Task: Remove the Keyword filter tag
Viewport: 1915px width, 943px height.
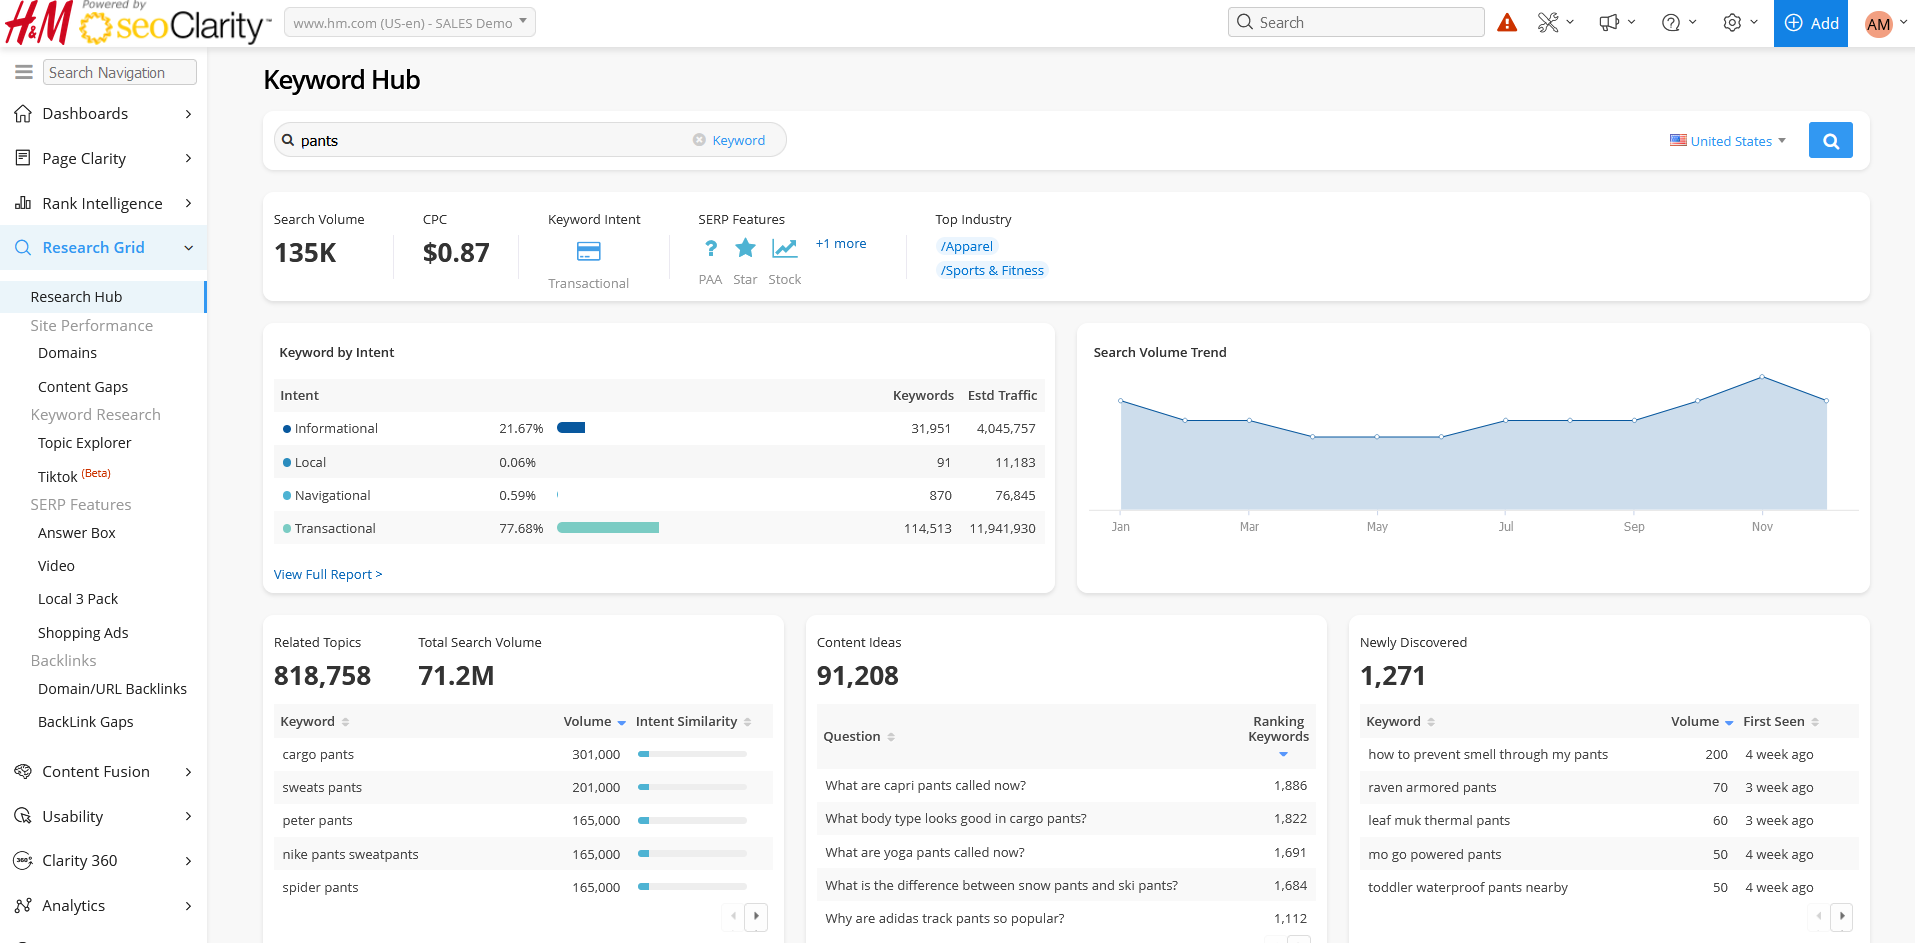Action: (x=699, y=140)
